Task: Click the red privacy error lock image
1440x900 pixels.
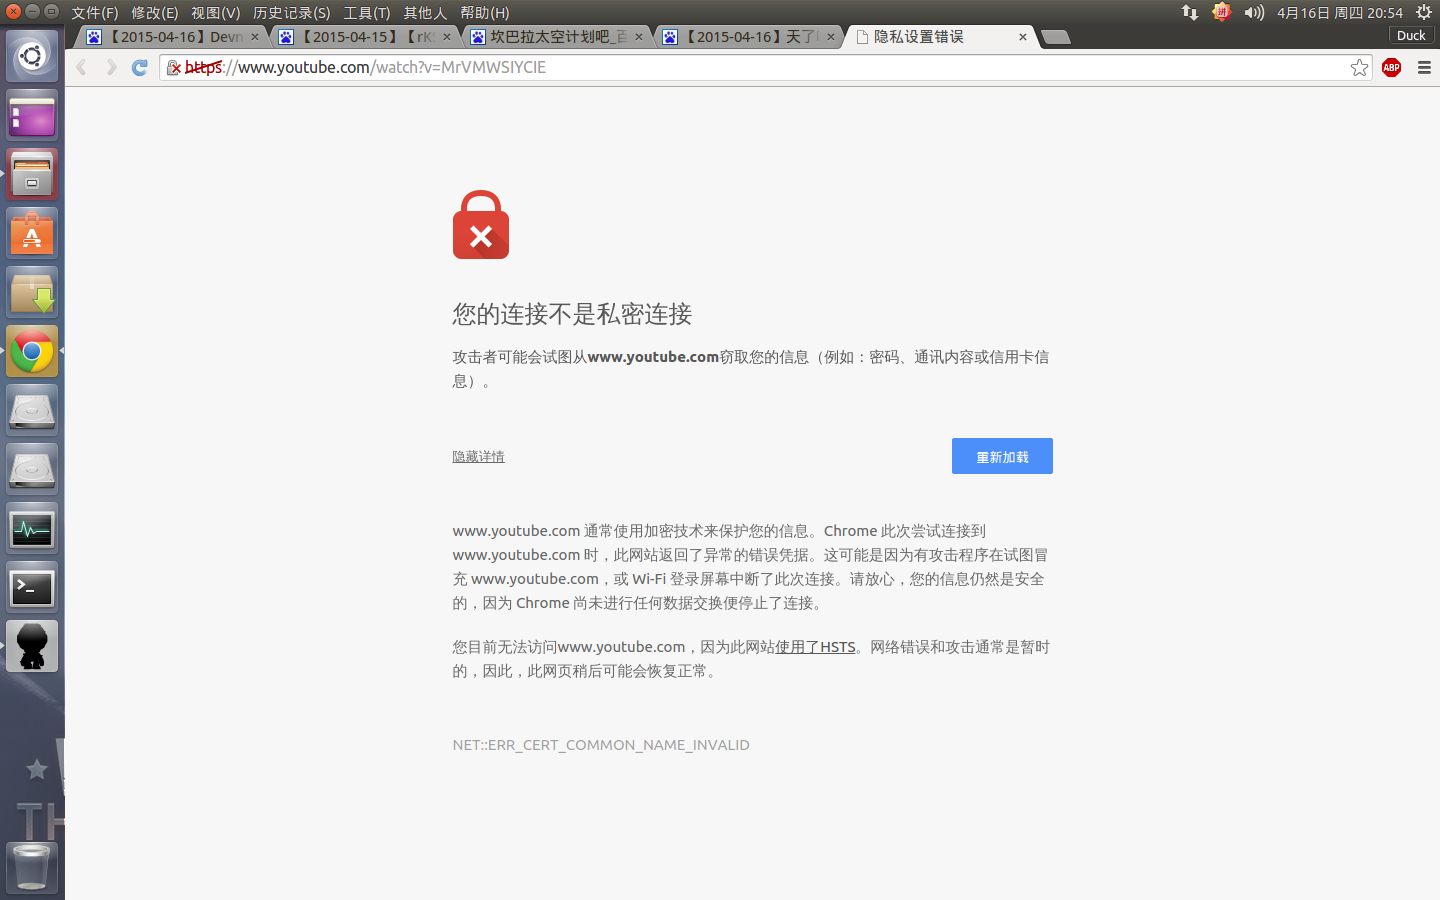Action: [481, 225]
